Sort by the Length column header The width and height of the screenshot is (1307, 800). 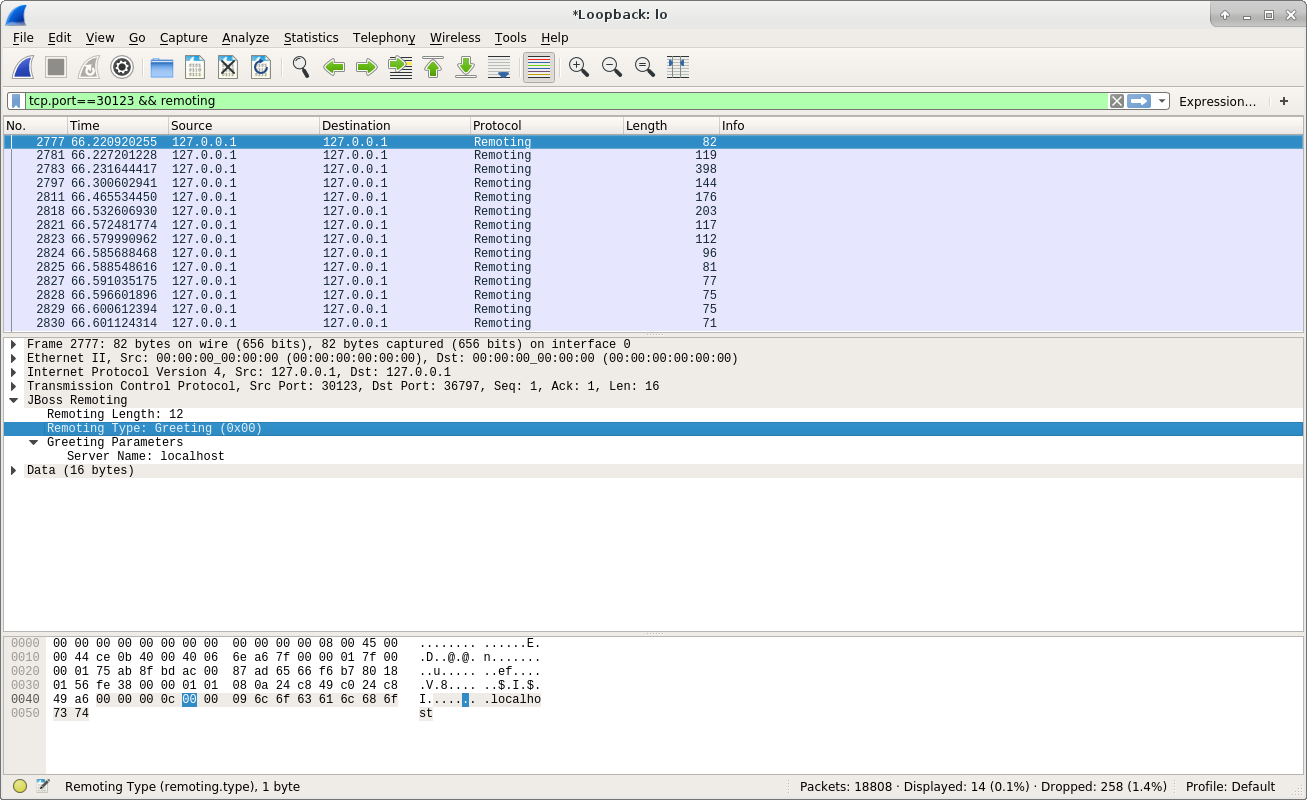[671, 125]
